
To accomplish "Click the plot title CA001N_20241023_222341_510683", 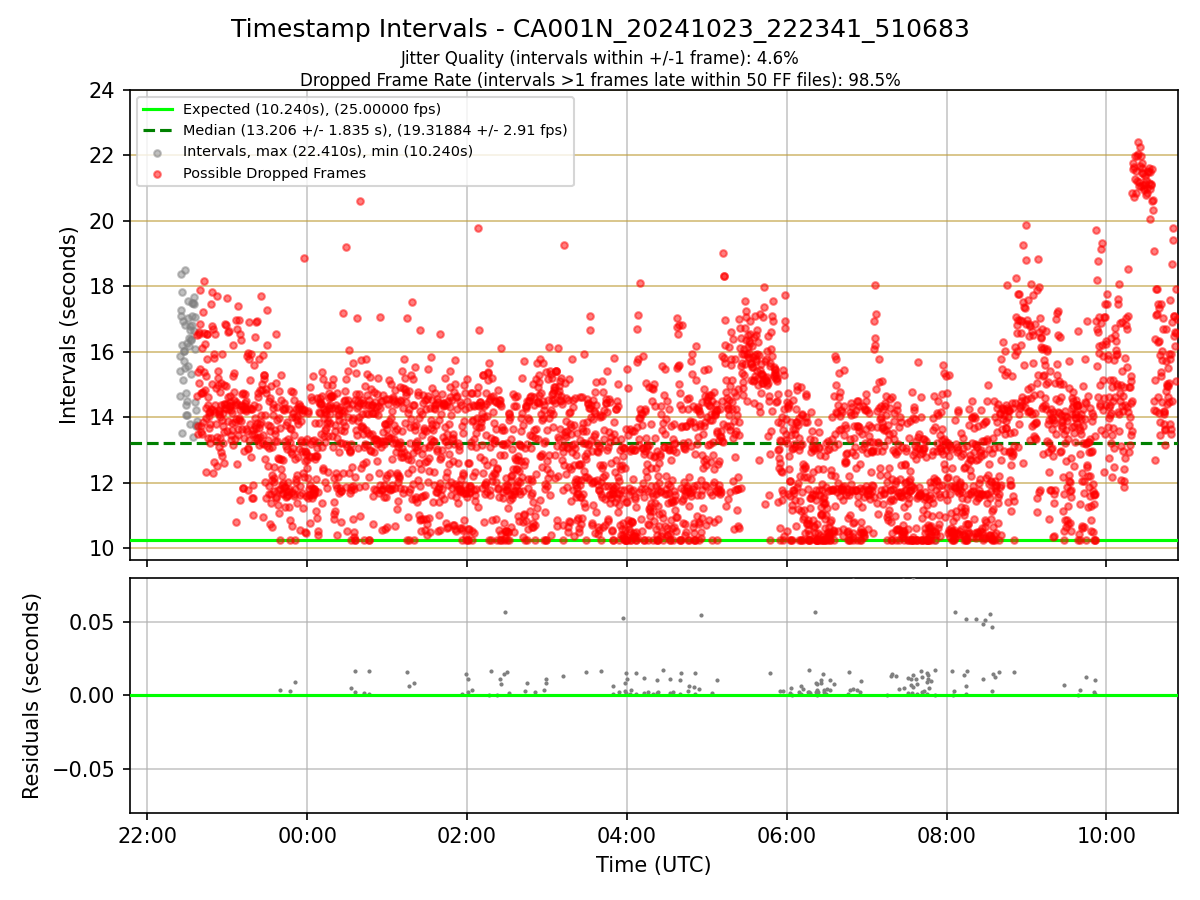I will 600,29.
